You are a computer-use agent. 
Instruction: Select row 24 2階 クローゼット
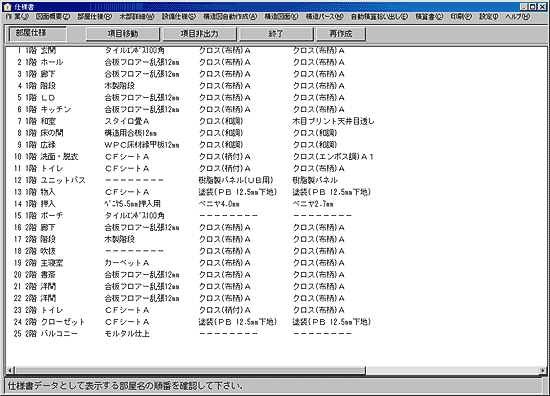(x=192, y=322)
